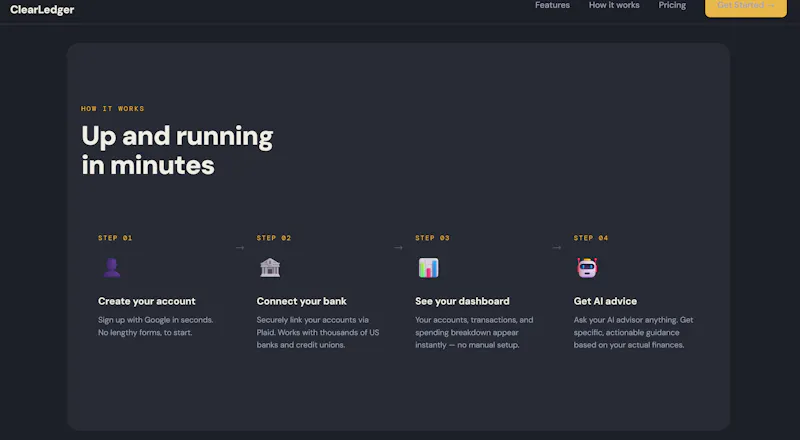Click the 'STEP 02' label

pos(273,238)
